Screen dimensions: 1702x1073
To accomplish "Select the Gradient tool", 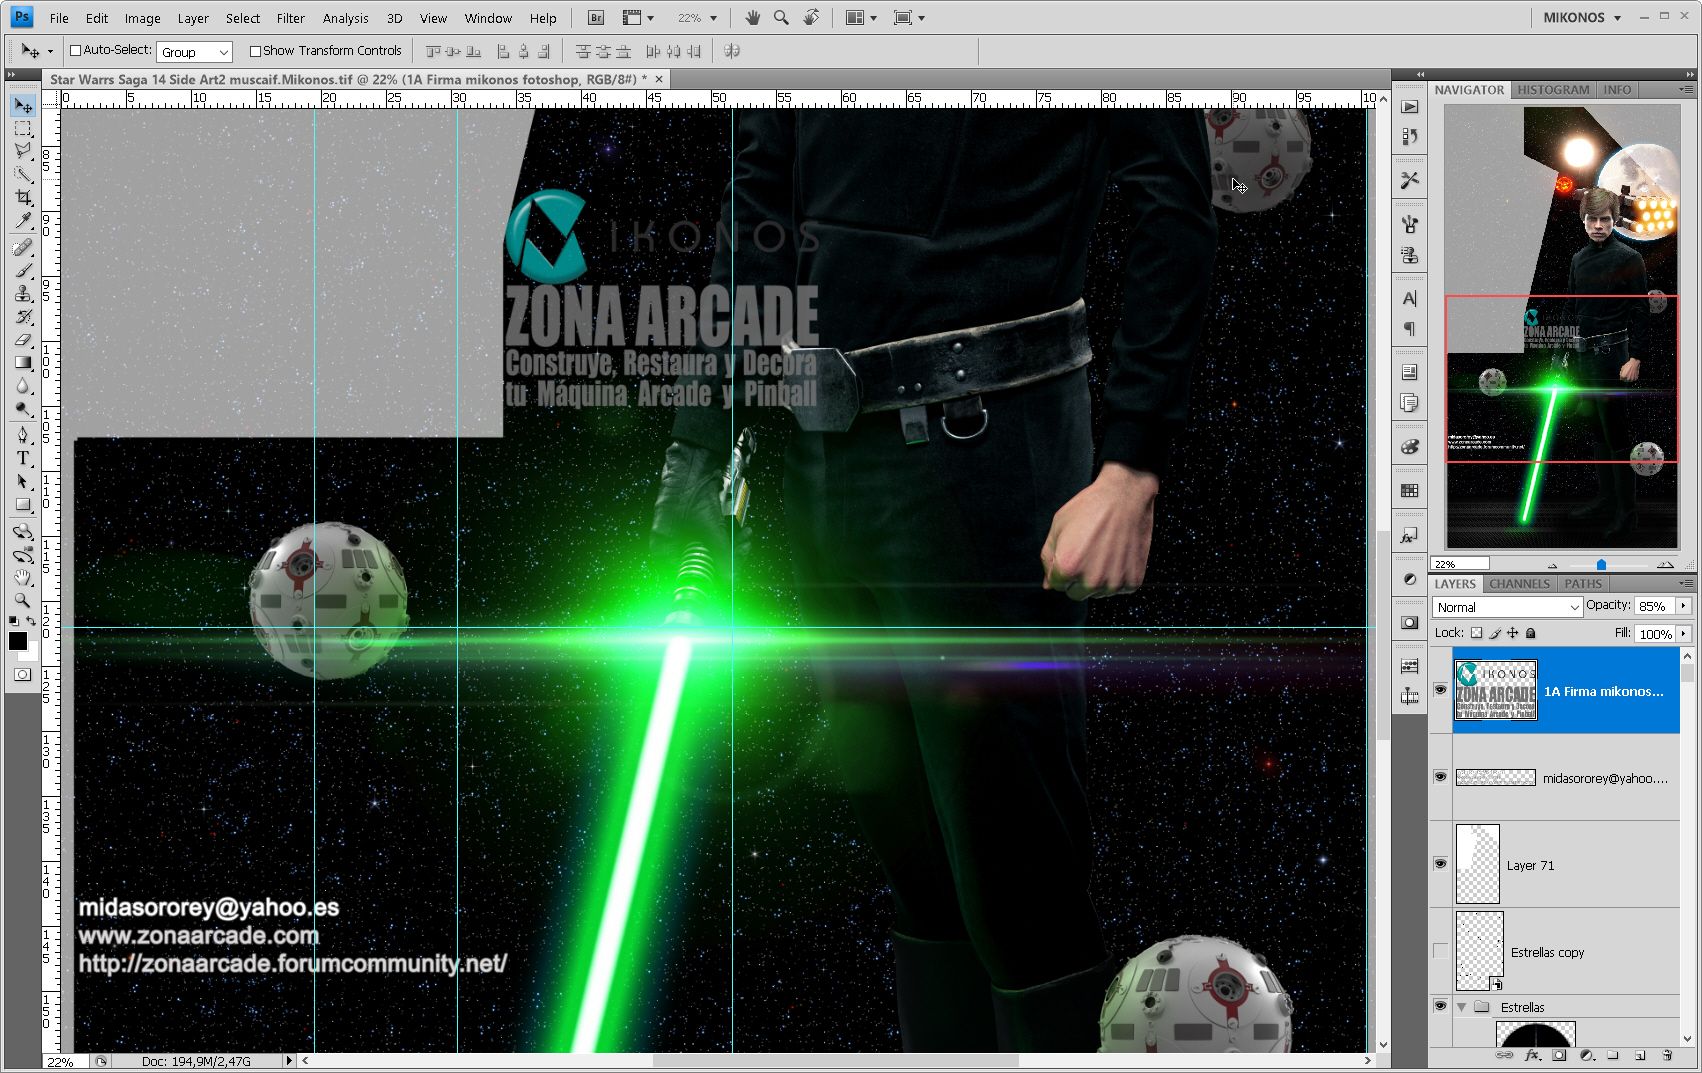I will [x=23, y=363].
